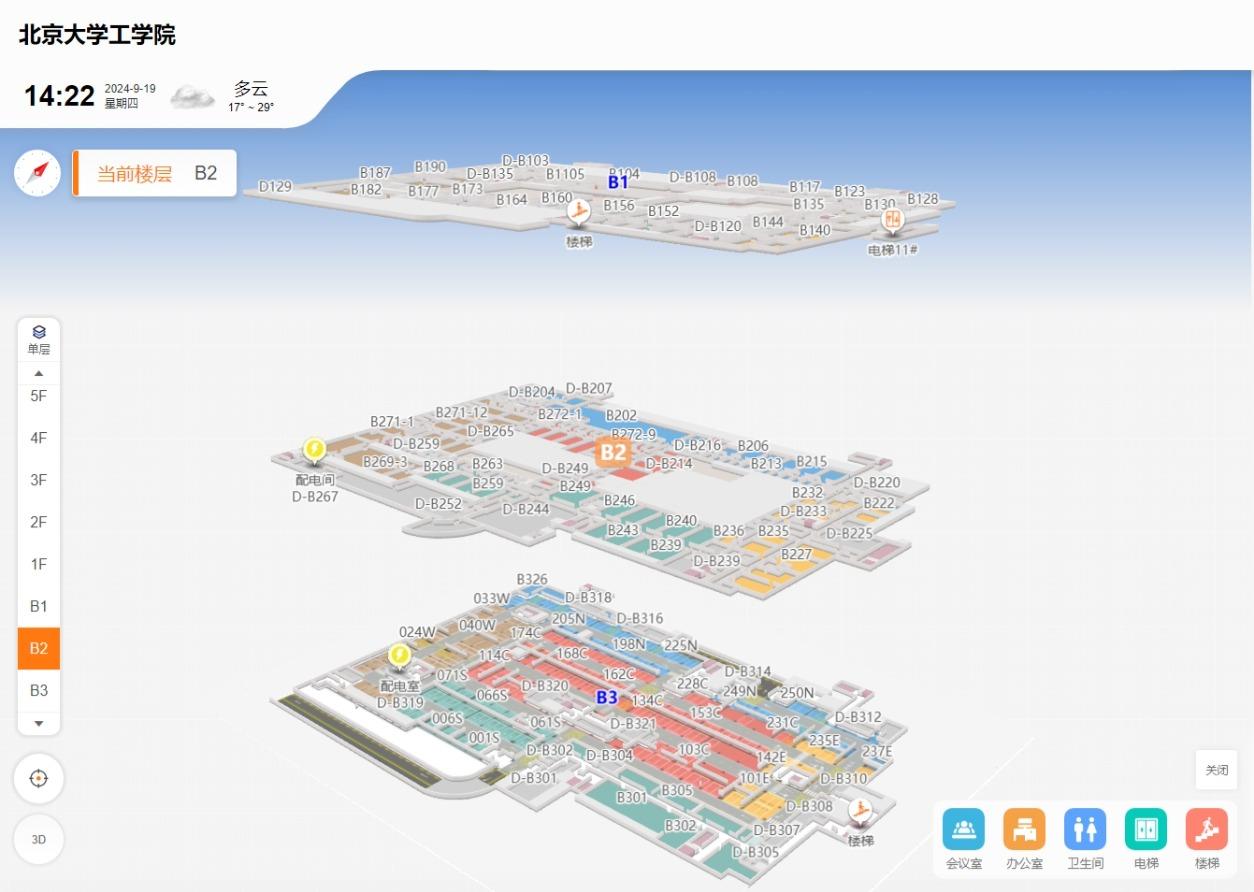Select the 办公室 office filter icon
This screenshot has width=1254, height=892.
click(x=1024, y=829)
